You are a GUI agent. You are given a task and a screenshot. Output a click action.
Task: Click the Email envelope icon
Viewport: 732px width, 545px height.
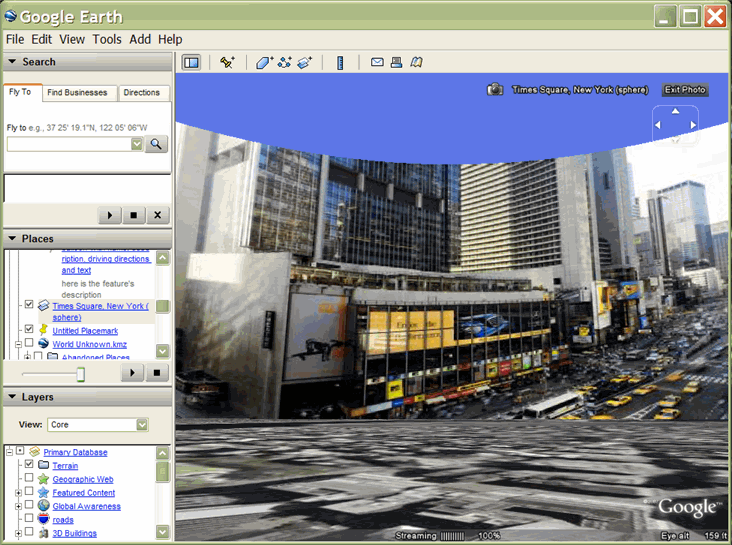(x=377, y=62)
